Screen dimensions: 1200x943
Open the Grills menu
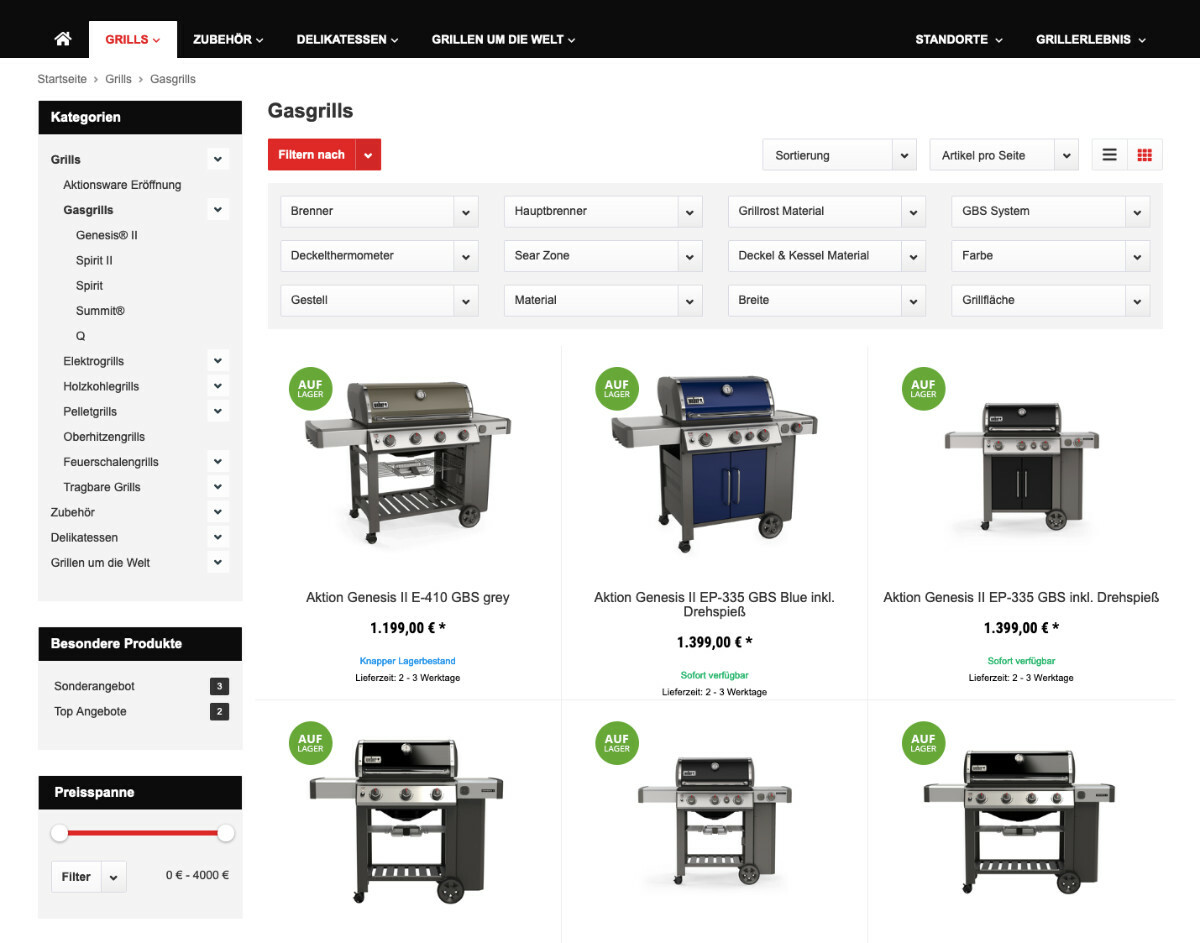point(133,40)
